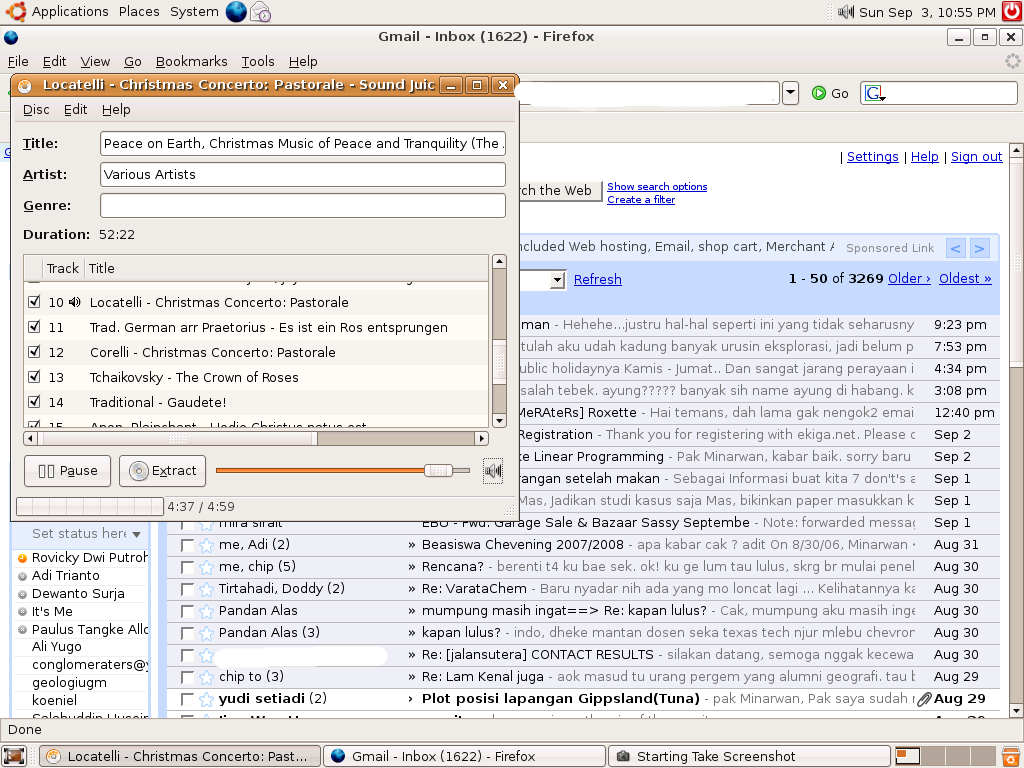The width and height of the screenshot is (1024, 768).
Task: Open Sound Juicer's Edit menu
Action: pyautogui.click(x=75, y=110)
